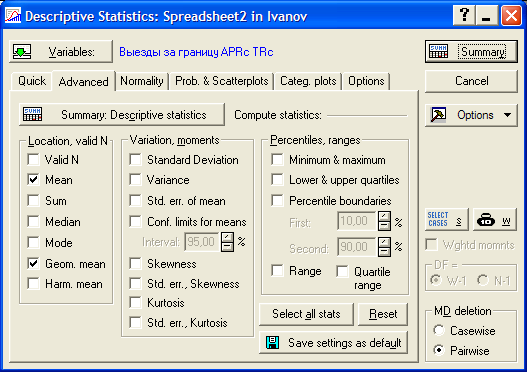527x372 pixels.
Task: Select Pairwise MD deletion
Action: coord(439,350)
